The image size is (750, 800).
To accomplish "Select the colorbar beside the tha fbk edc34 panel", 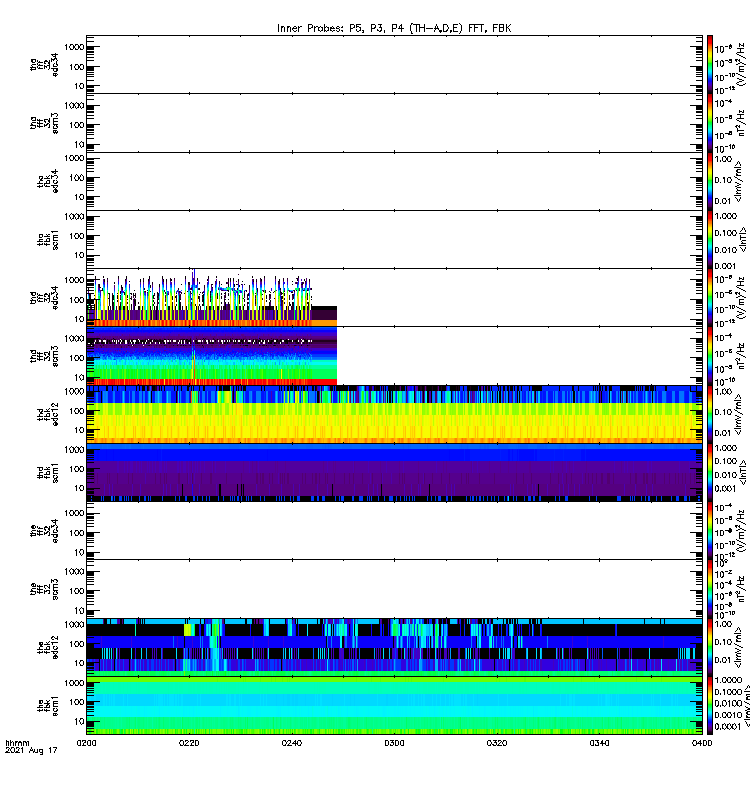I will (x=710, y=181).
